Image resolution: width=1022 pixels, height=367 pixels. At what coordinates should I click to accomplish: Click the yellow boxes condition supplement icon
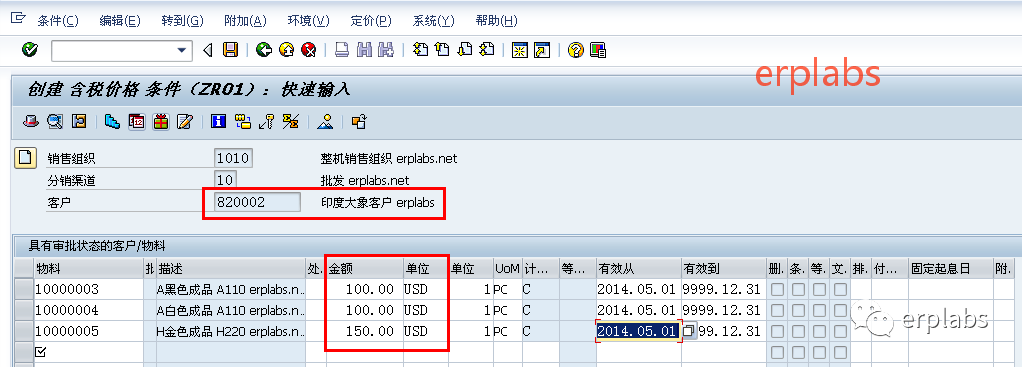[x=242, y=121]
